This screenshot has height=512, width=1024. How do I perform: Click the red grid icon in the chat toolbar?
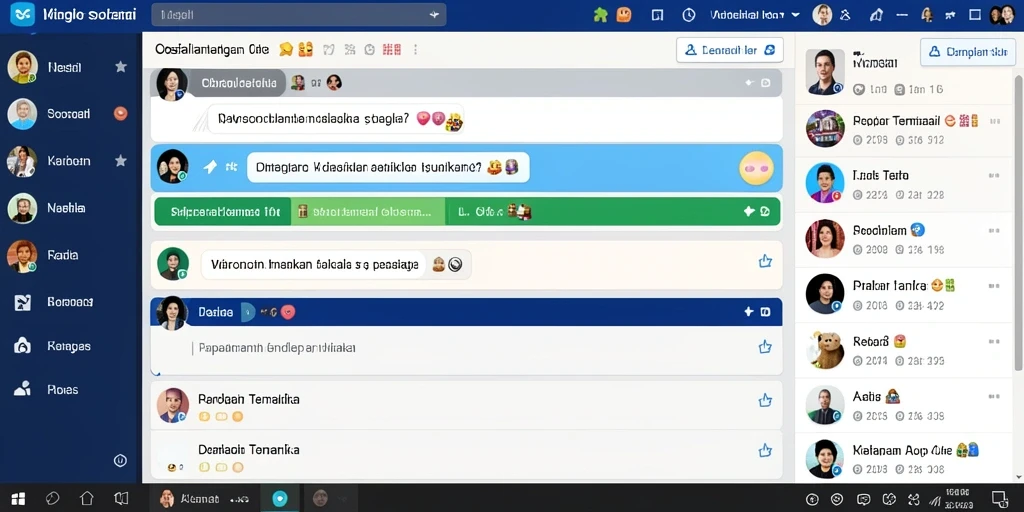point(391,49)
